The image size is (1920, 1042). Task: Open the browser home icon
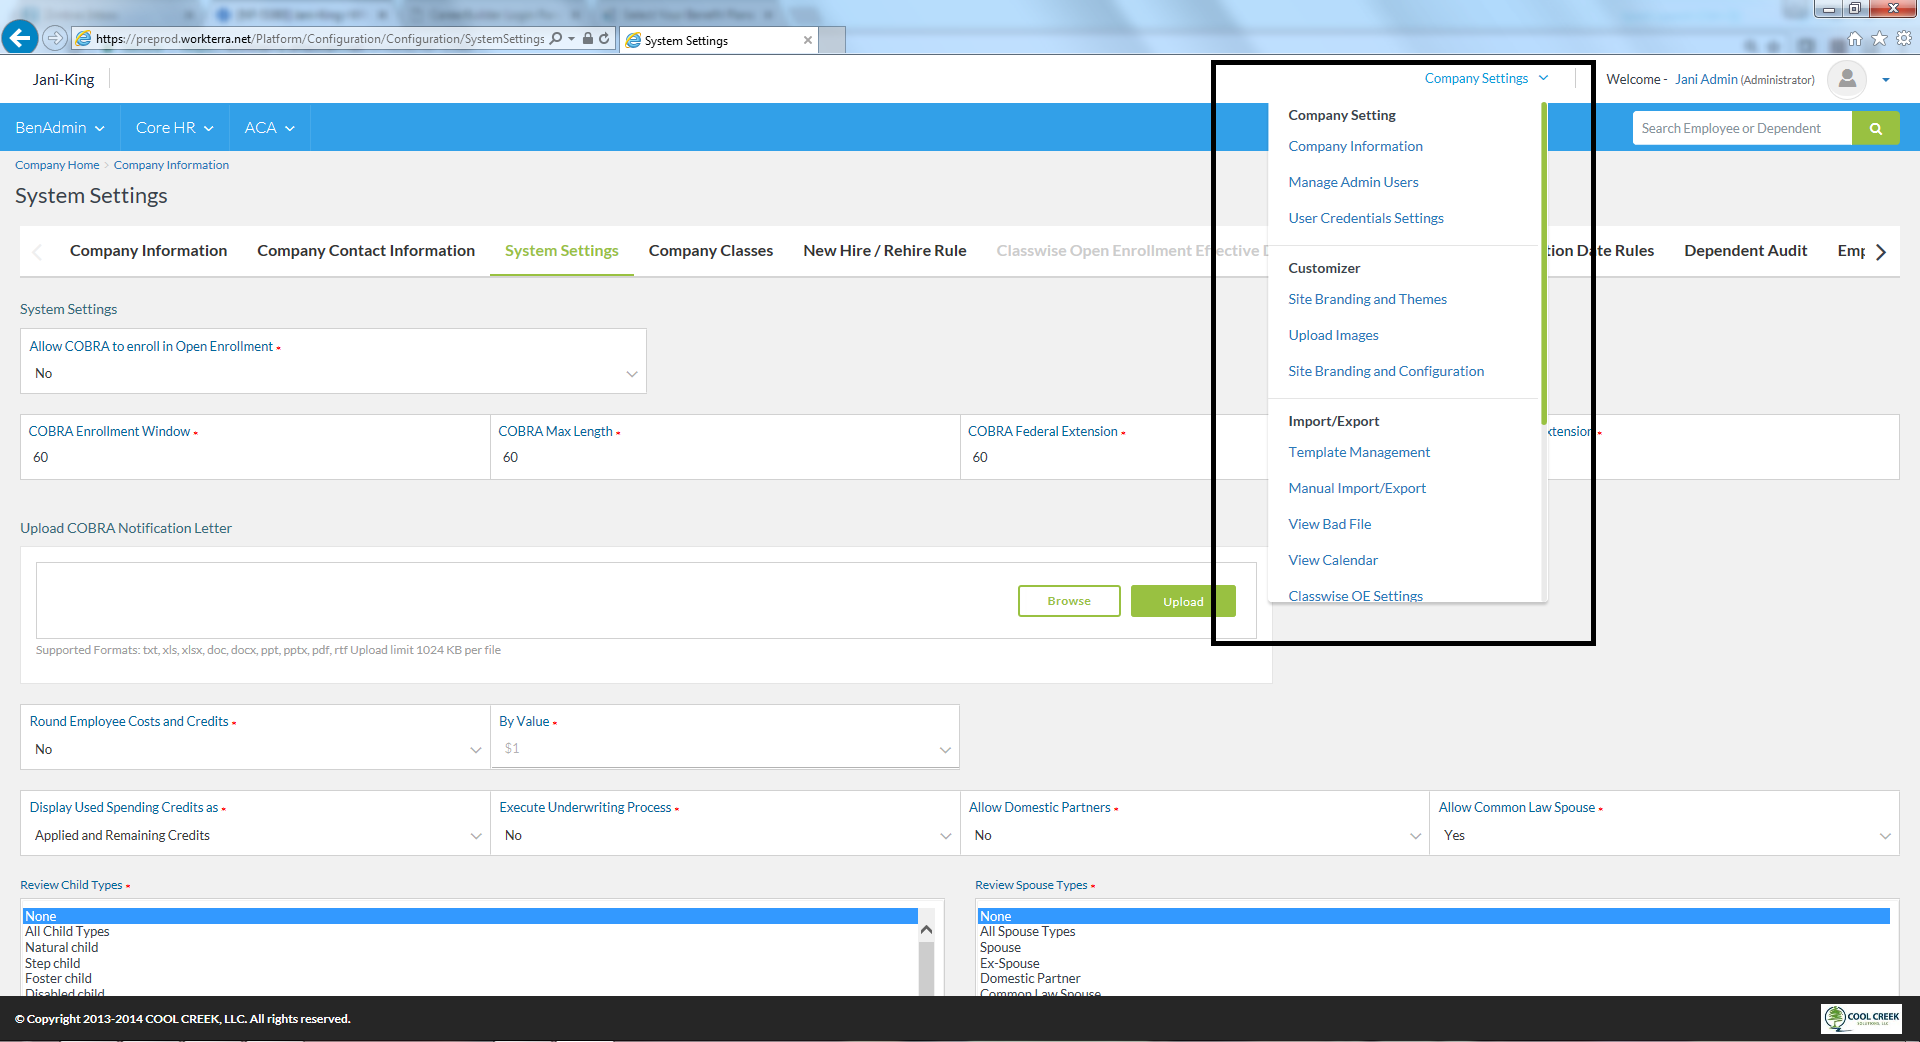1855,38
